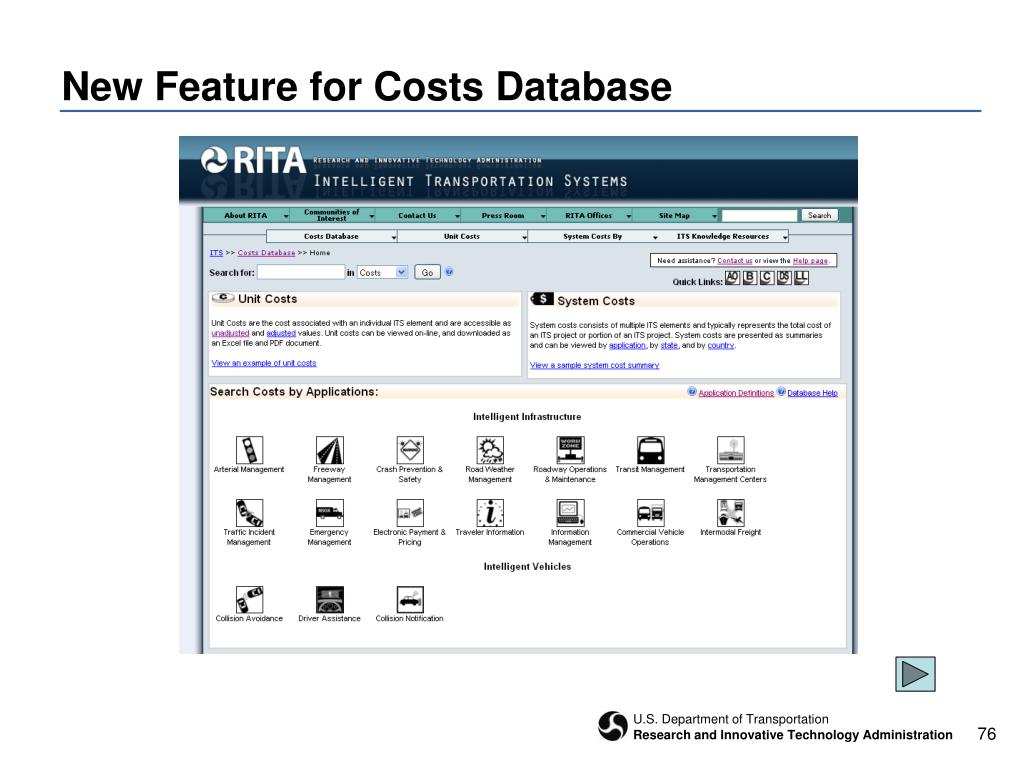Viewport: 1024px width, 768px height.
Task: Open the Costs Database menu tab
Action: click(x=331, y=236)
